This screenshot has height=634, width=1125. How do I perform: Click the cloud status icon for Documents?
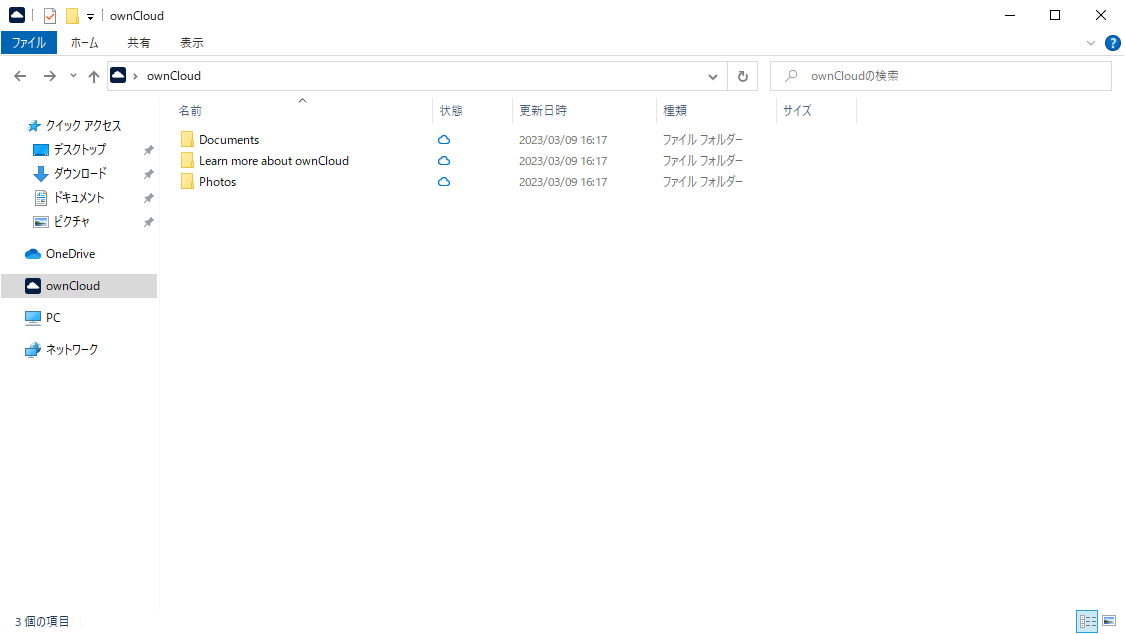[x=444, y=140]
